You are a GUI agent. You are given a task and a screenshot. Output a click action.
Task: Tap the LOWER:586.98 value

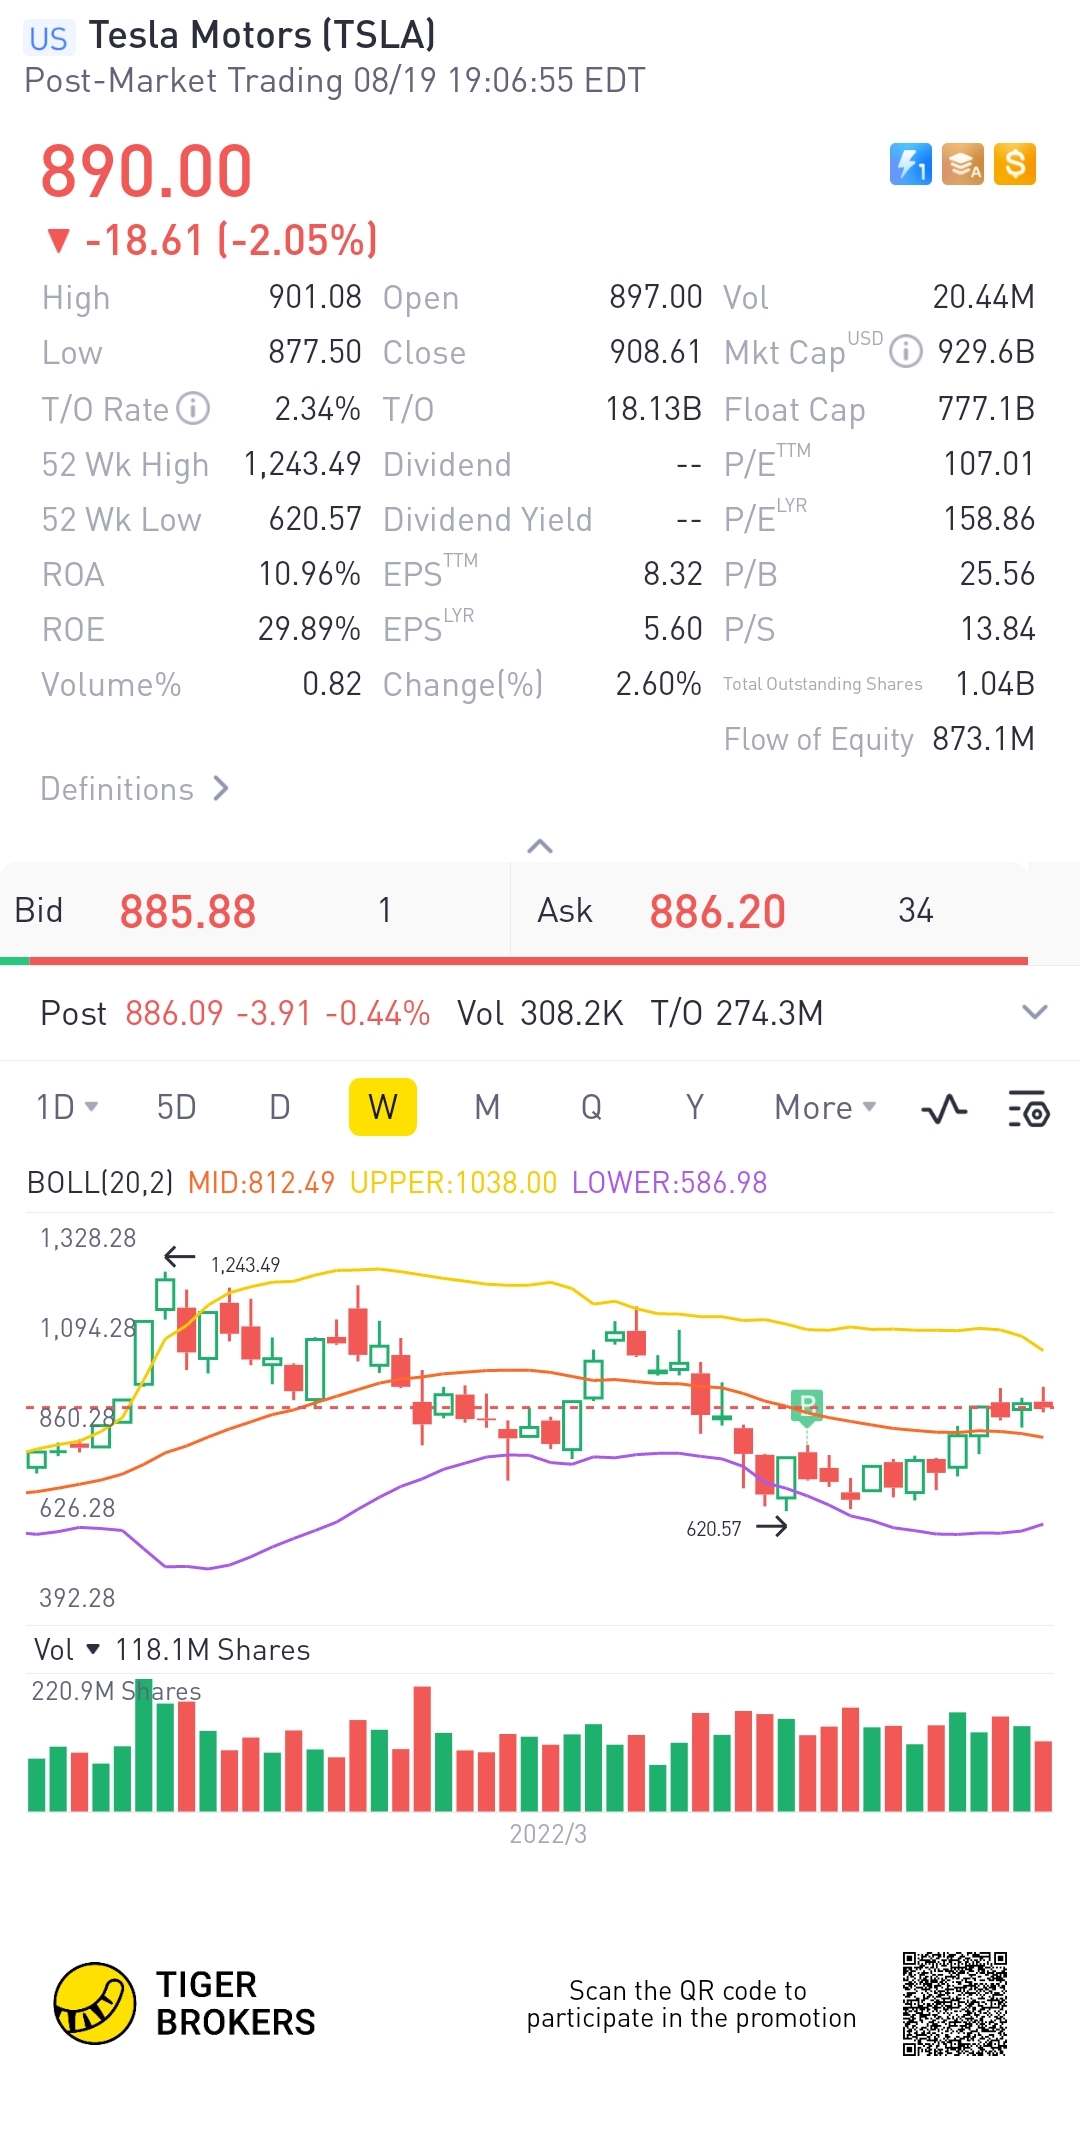[x=669, y=1182]
